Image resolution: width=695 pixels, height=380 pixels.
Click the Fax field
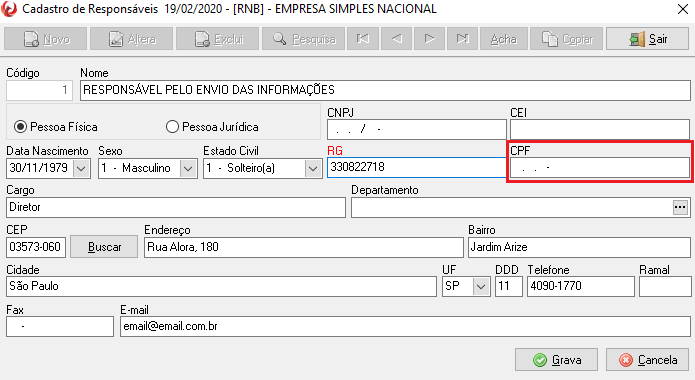pos(60,326)
